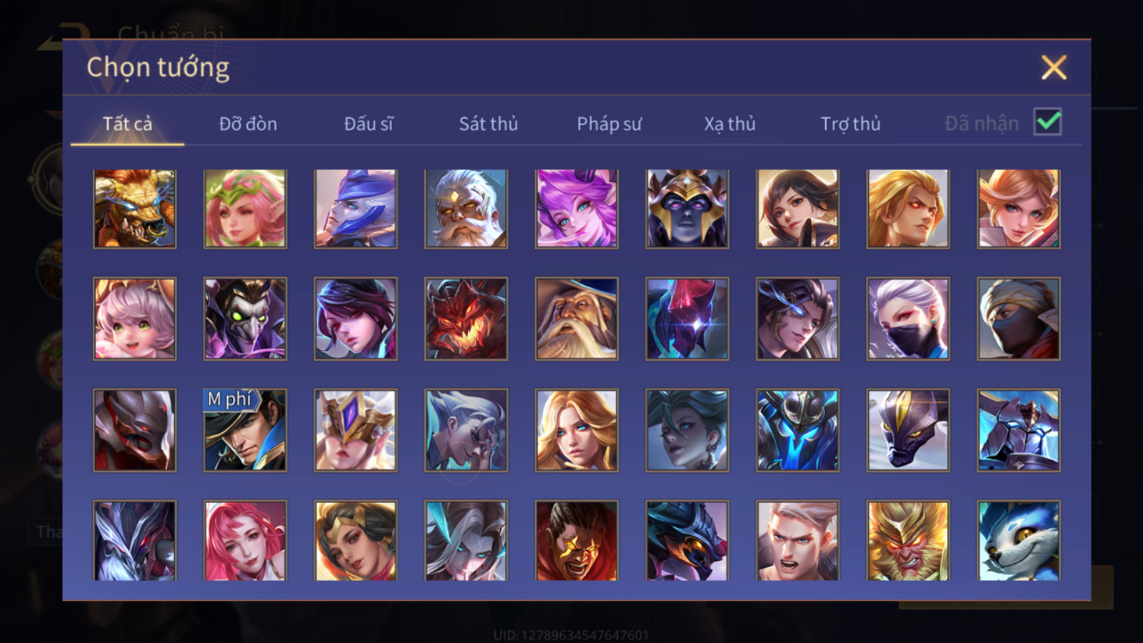
Task: Select the turbaned masked assassin hero
Action: (1019, 319)
